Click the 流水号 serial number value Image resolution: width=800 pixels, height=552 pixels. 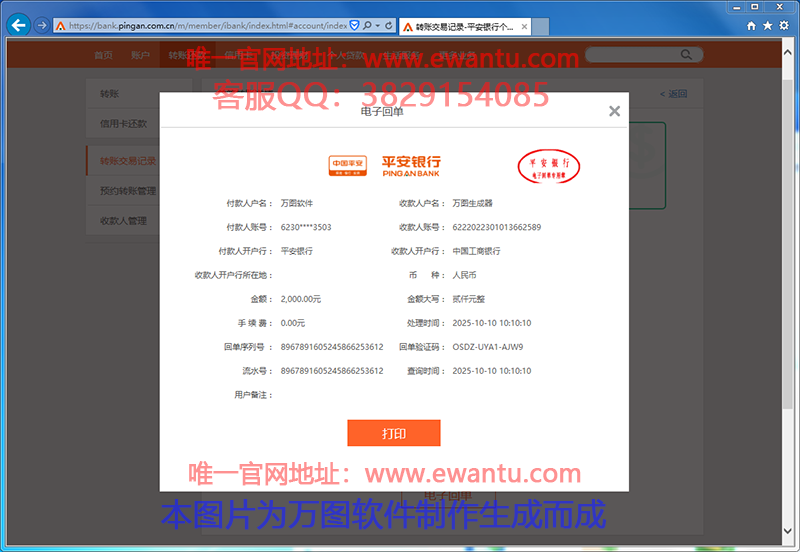click(332, 371)
